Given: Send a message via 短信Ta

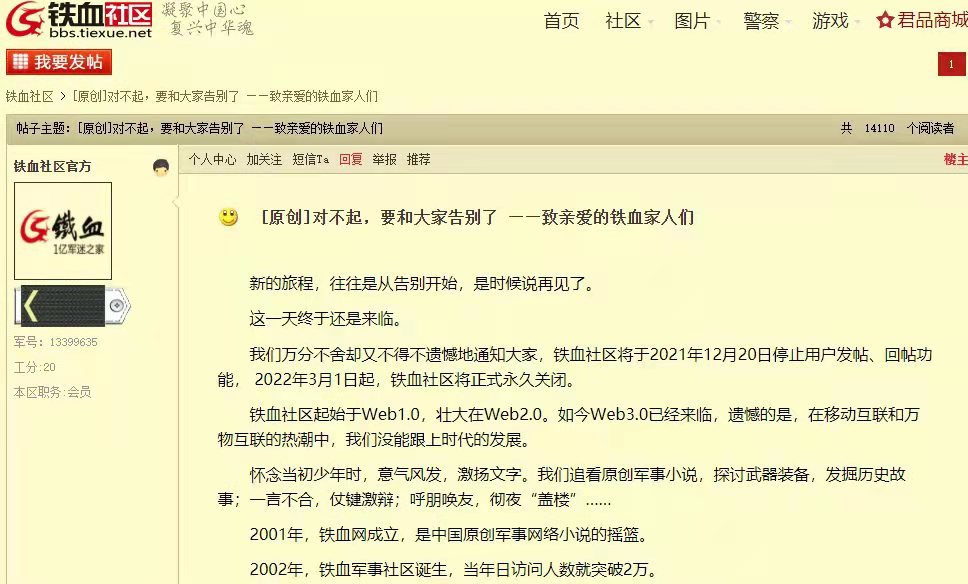Looking at the screenshot, I should pyautogui.click(x=311, y=159).
